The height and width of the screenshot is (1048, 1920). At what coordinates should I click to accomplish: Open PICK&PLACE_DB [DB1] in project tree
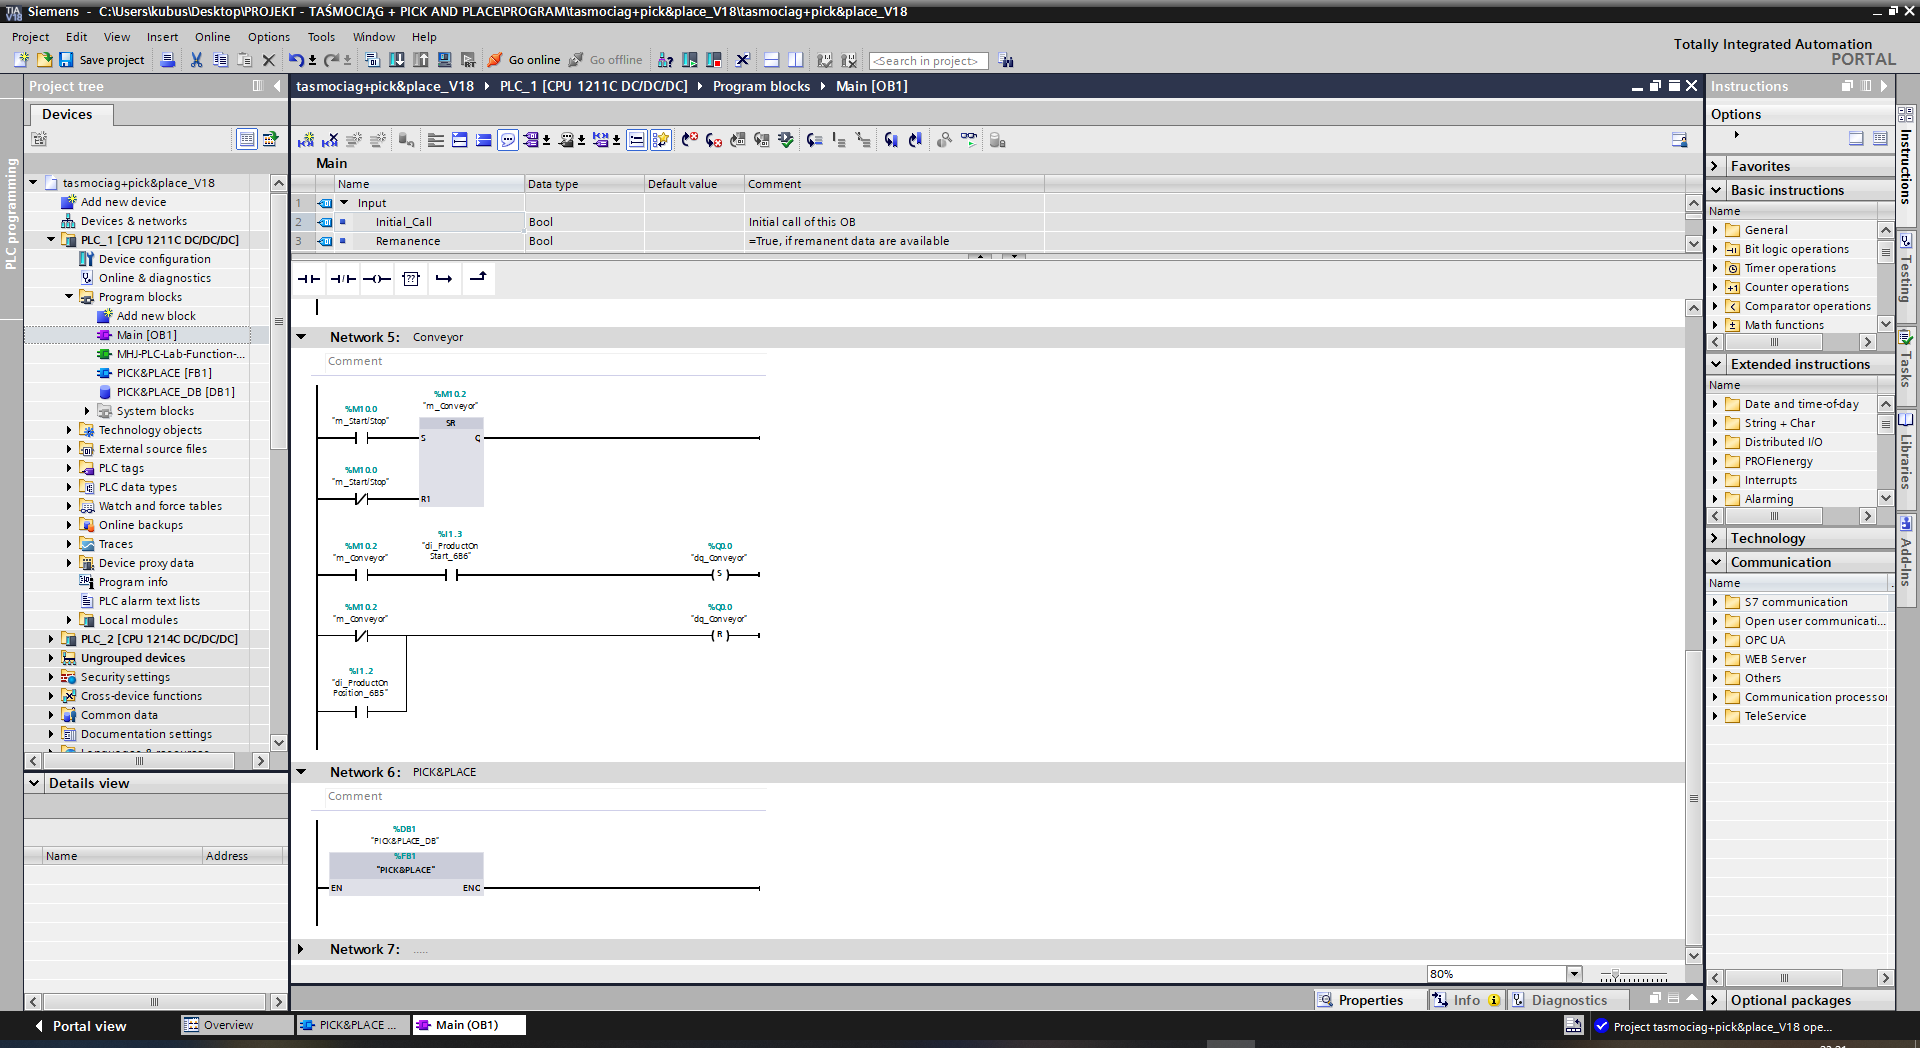175,392
